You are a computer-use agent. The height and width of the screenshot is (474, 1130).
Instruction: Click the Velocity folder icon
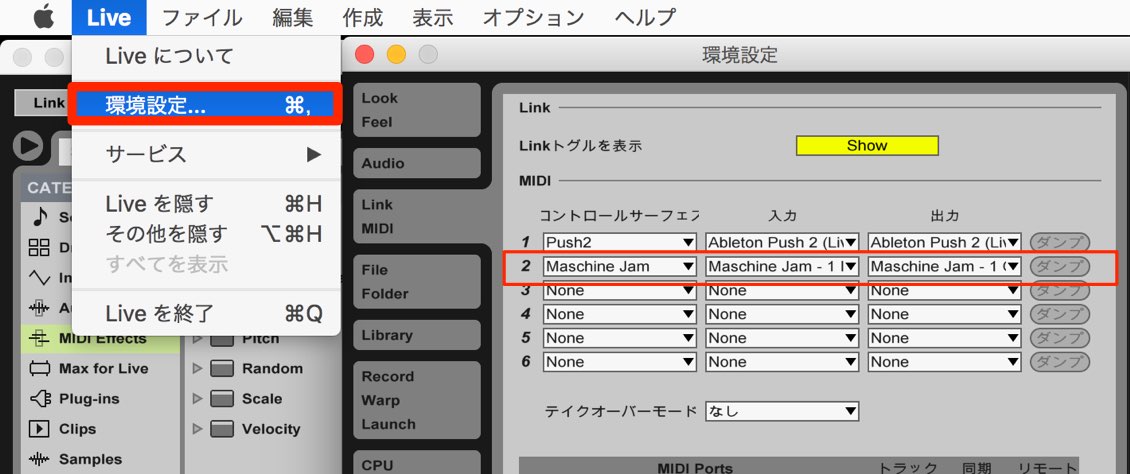coord(222,429)
